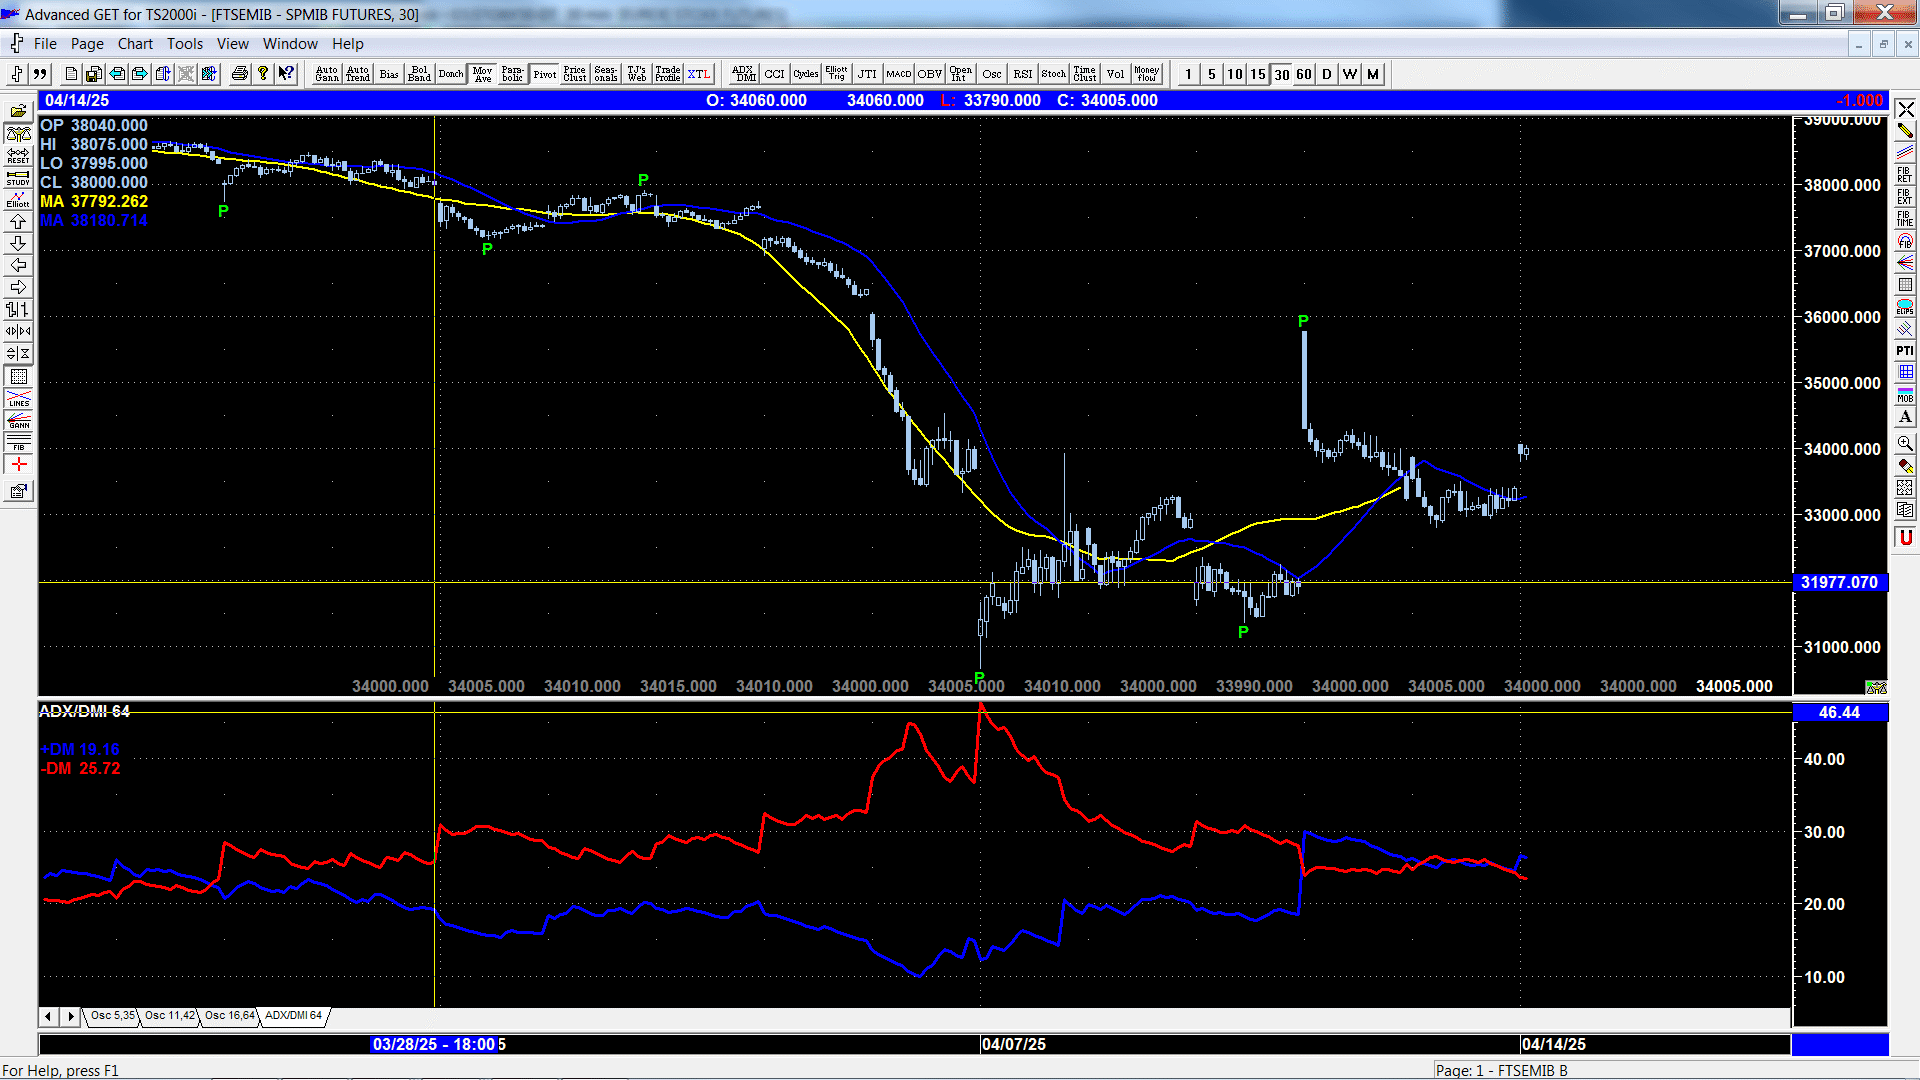Click the red crosshair tool
The image size is (1920, 1080).
tap(18, 464)
